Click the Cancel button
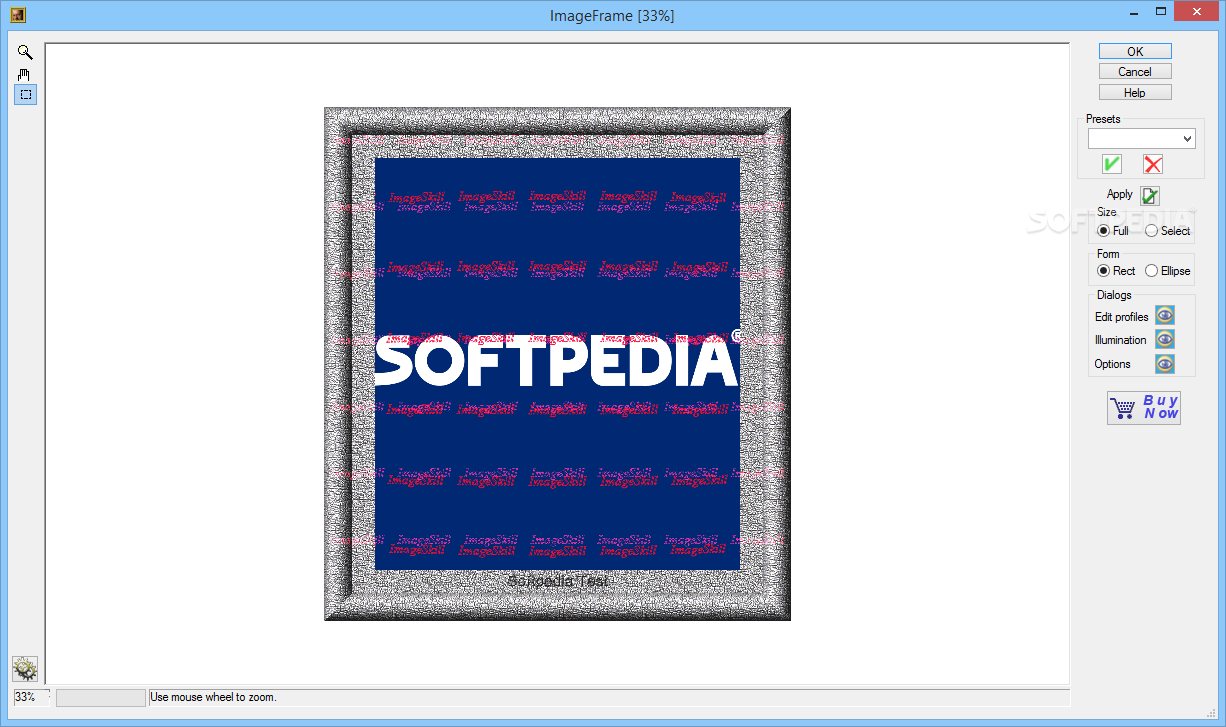 point(1135,72)
